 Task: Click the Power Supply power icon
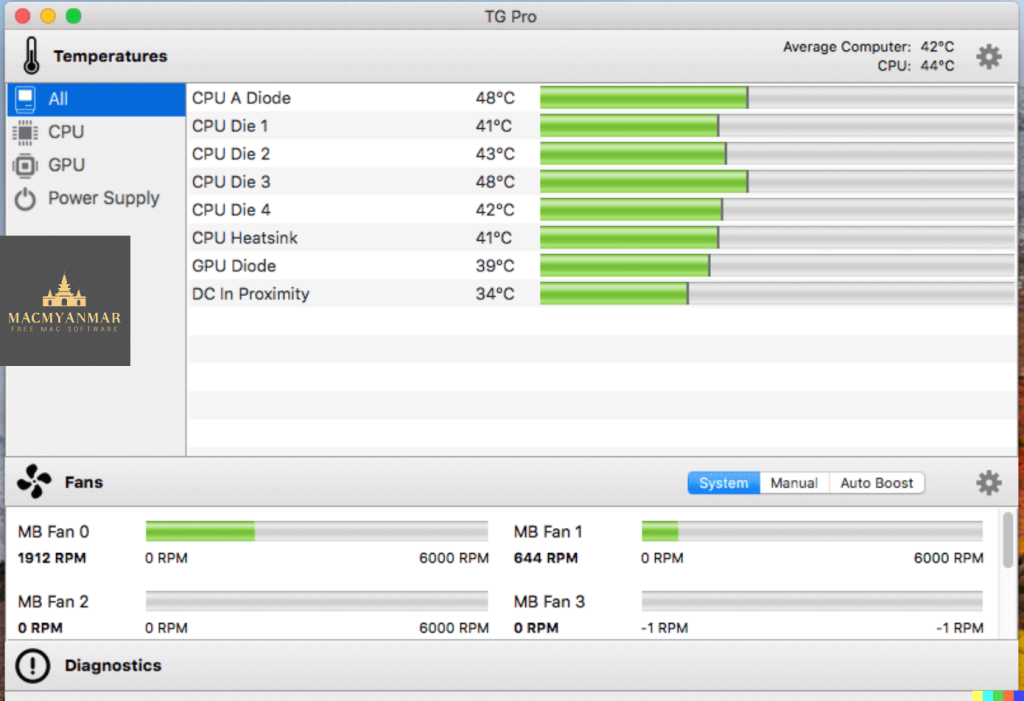click(x=25, y=199)
